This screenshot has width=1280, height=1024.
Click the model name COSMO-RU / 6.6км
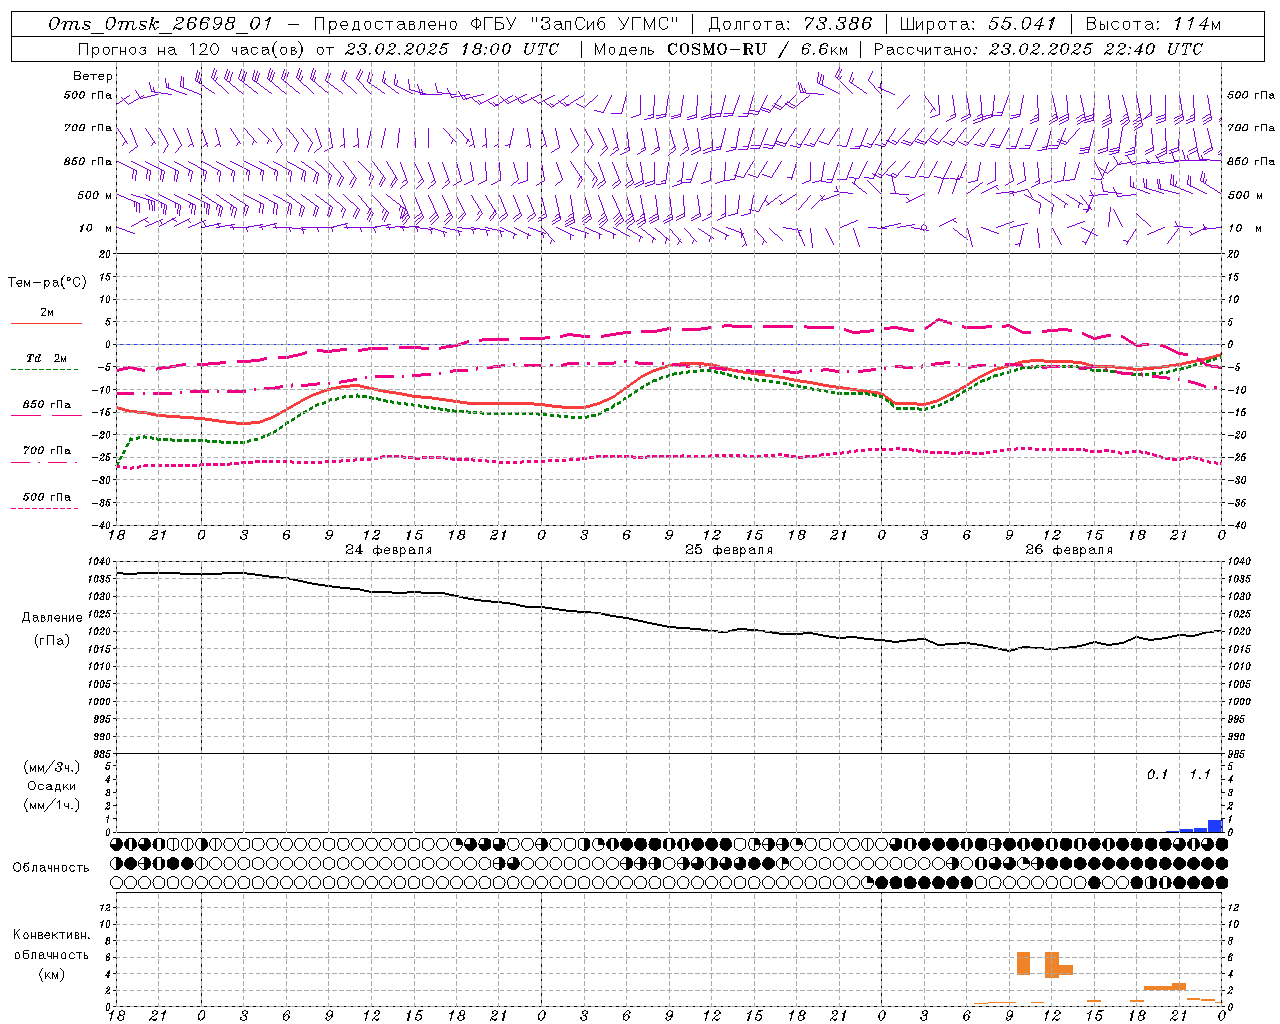pyautogui.click(x=757, y=48)
